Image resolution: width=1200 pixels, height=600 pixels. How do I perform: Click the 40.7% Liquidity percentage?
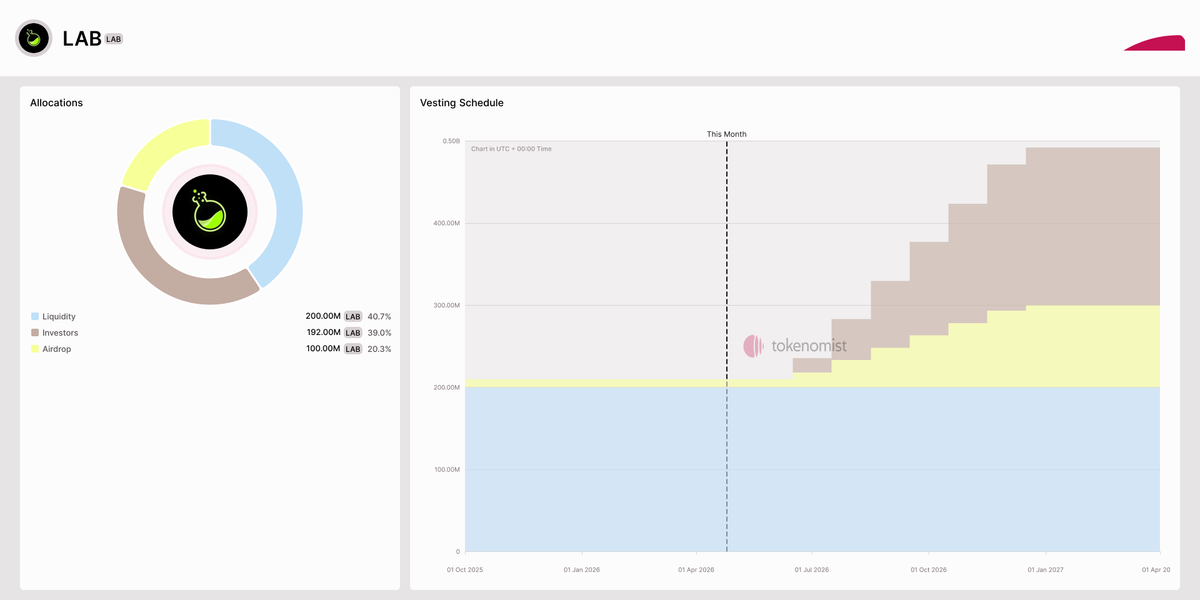point(381,316)
